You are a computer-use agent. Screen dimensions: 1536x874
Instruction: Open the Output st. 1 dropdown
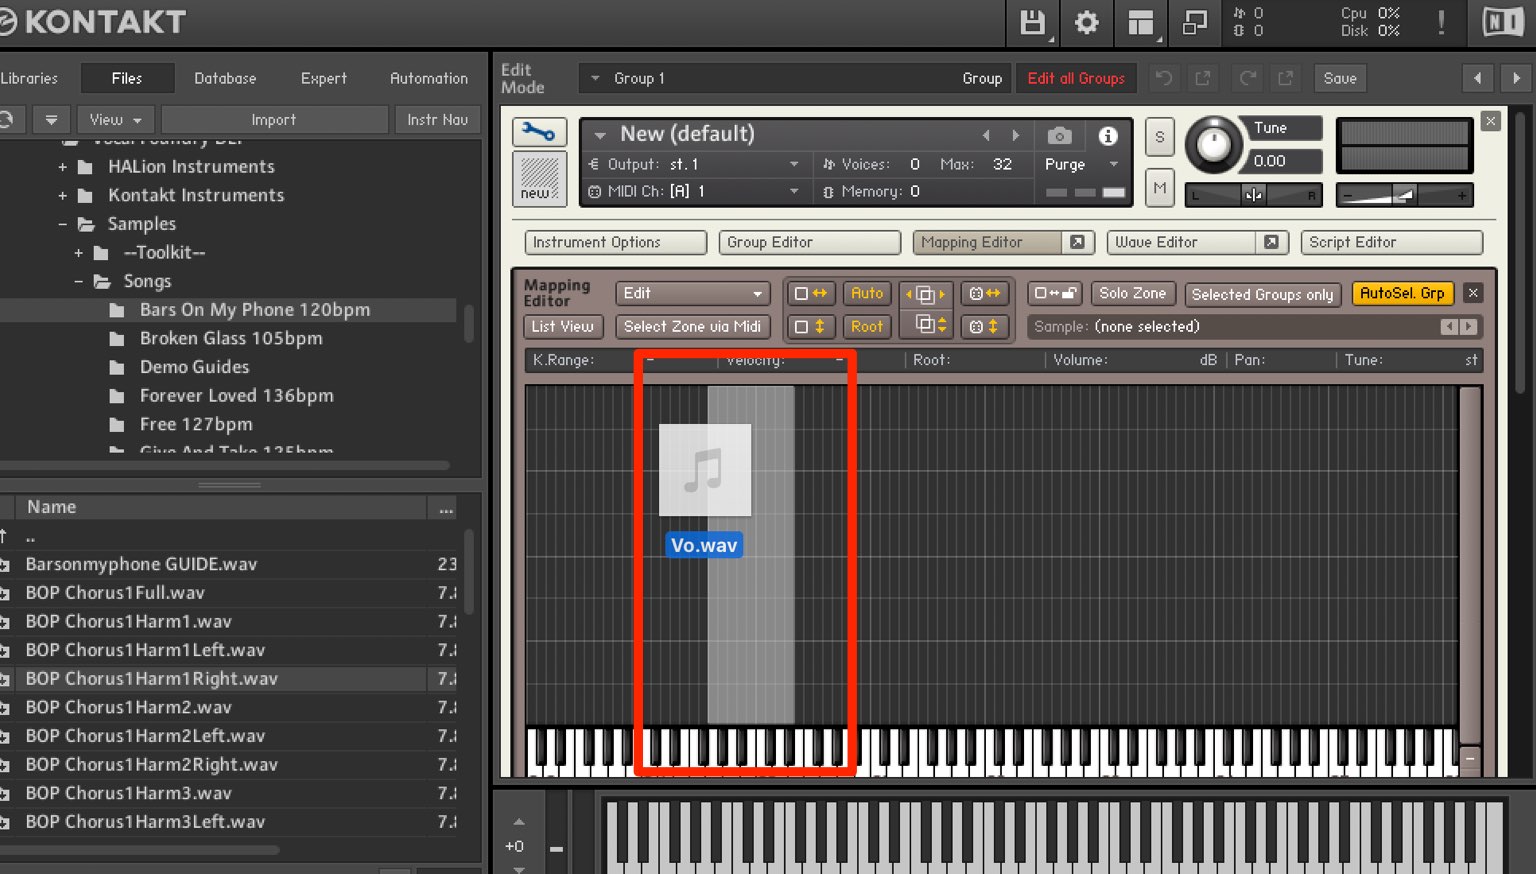tap(695, 164)
